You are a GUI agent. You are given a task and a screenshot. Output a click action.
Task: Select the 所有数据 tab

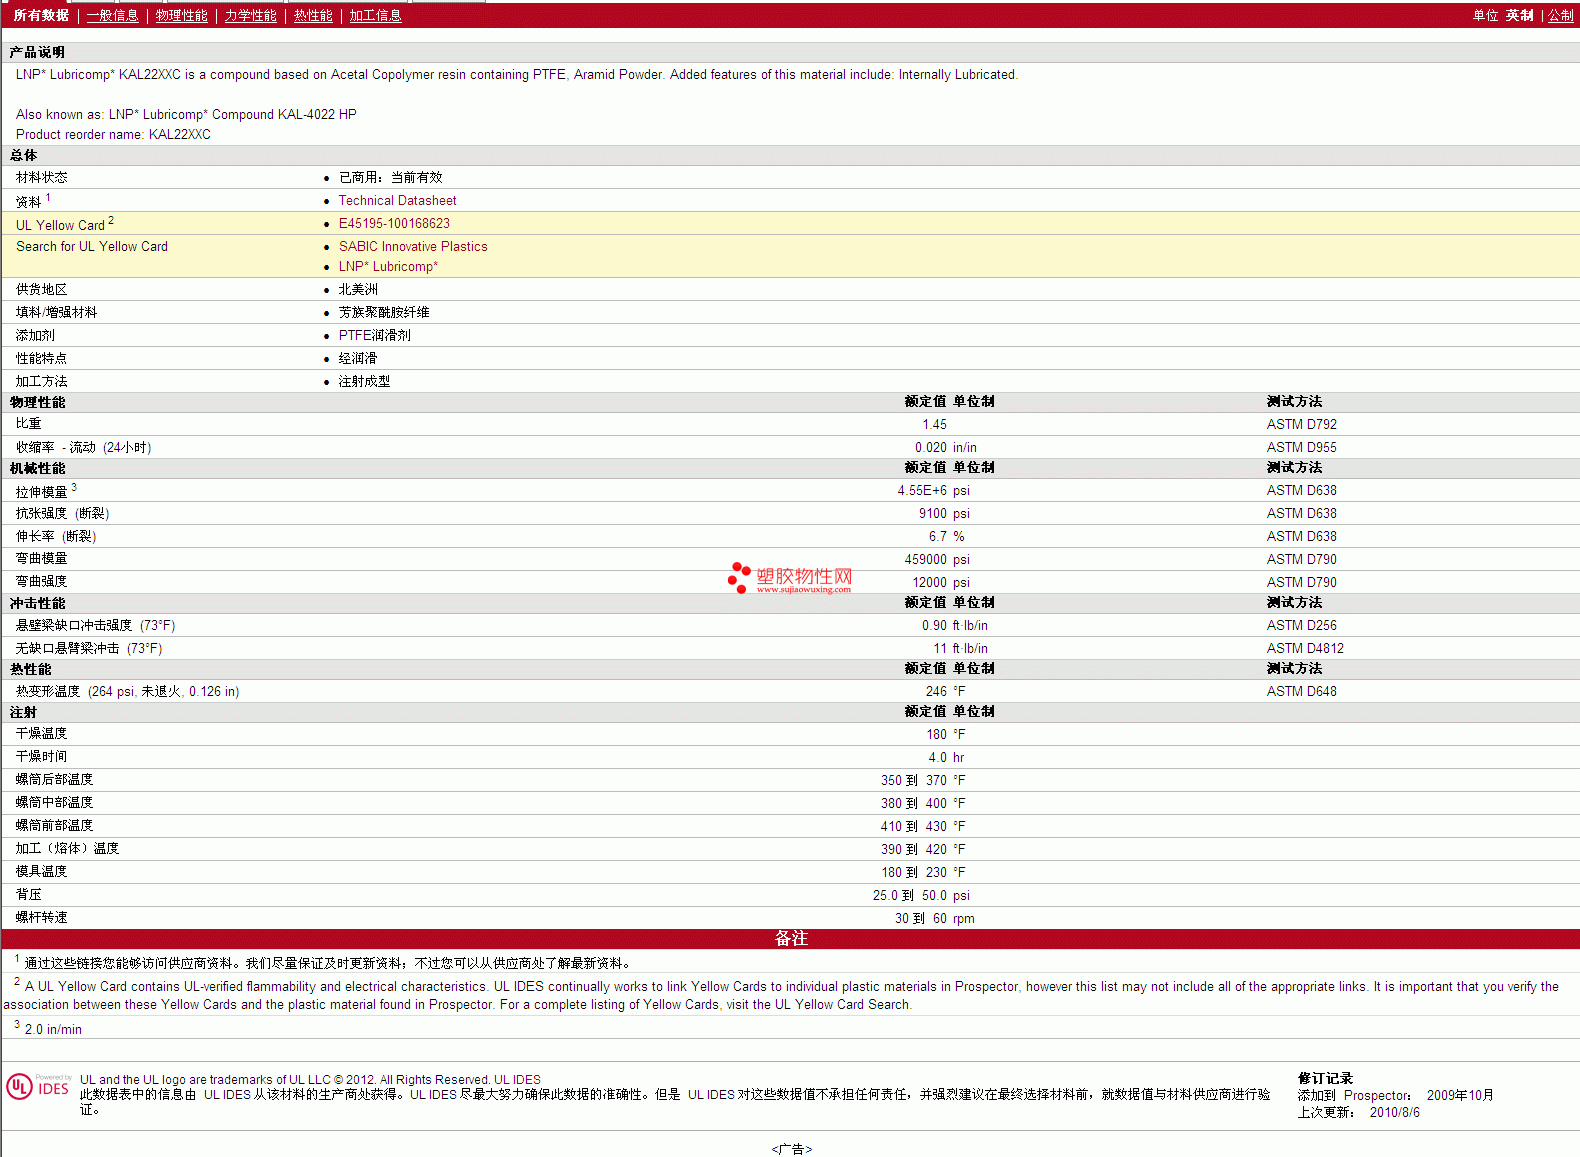click(x=41, y=16)
